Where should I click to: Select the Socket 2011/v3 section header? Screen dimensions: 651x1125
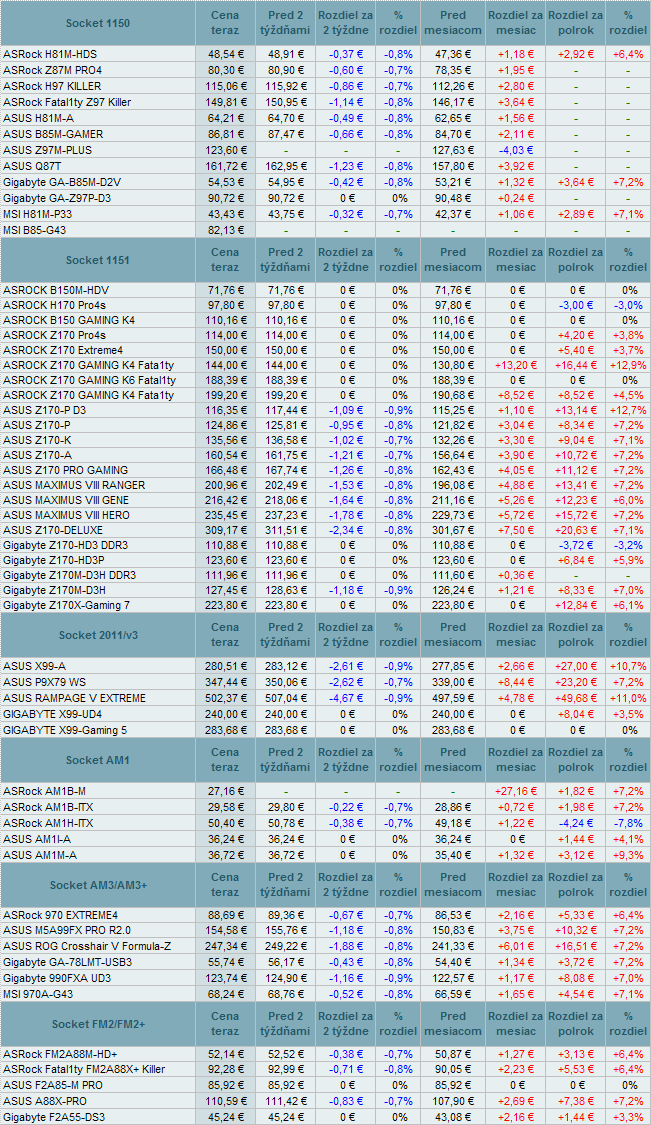(x=97, y=635)
